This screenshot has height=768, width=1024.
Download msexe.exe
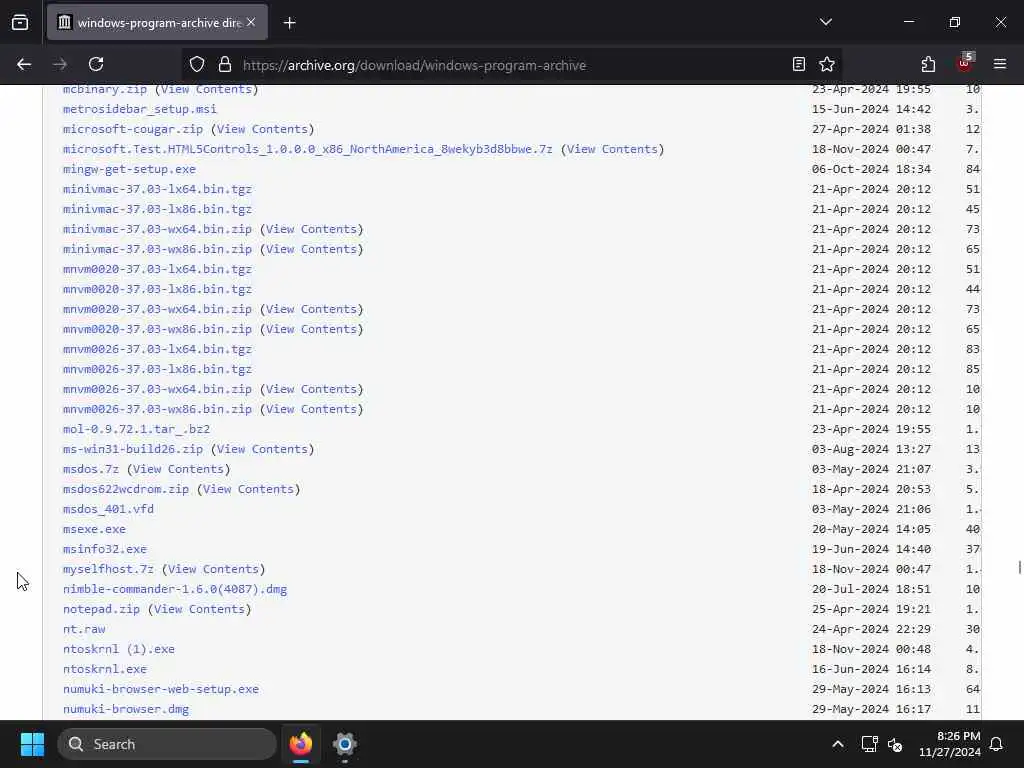94,529
